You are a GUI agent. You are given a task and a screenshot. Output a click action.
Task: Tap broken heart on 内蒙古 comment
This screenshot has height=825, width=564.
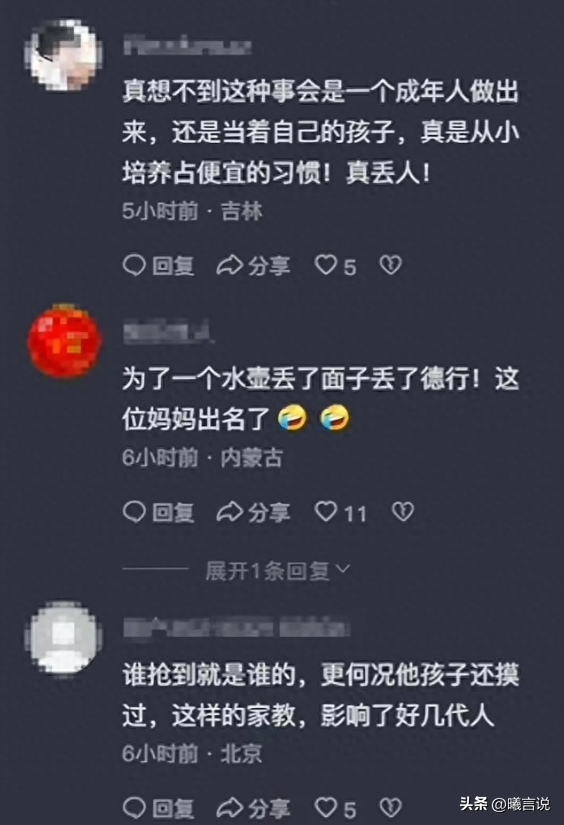tap(403, 512)
